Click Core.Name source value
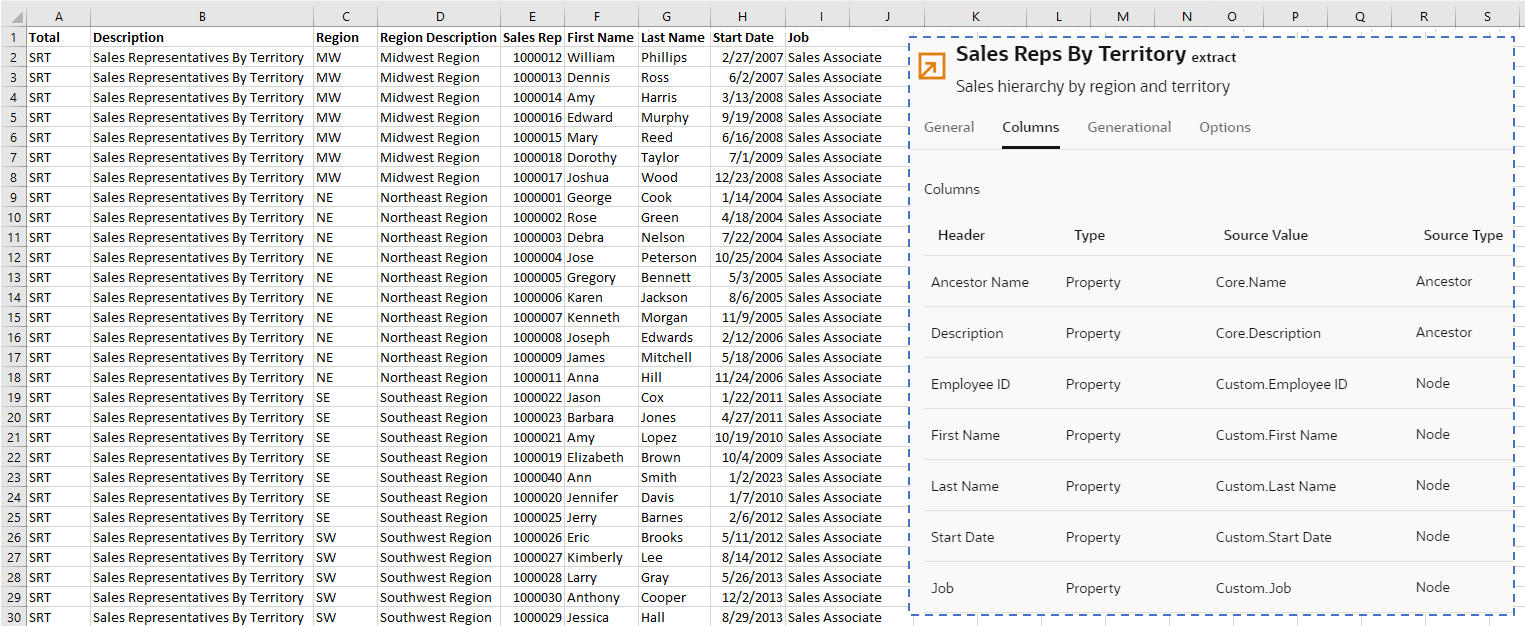The width and height of the screenshot is (1525, 626). [x=1251, y=282]
